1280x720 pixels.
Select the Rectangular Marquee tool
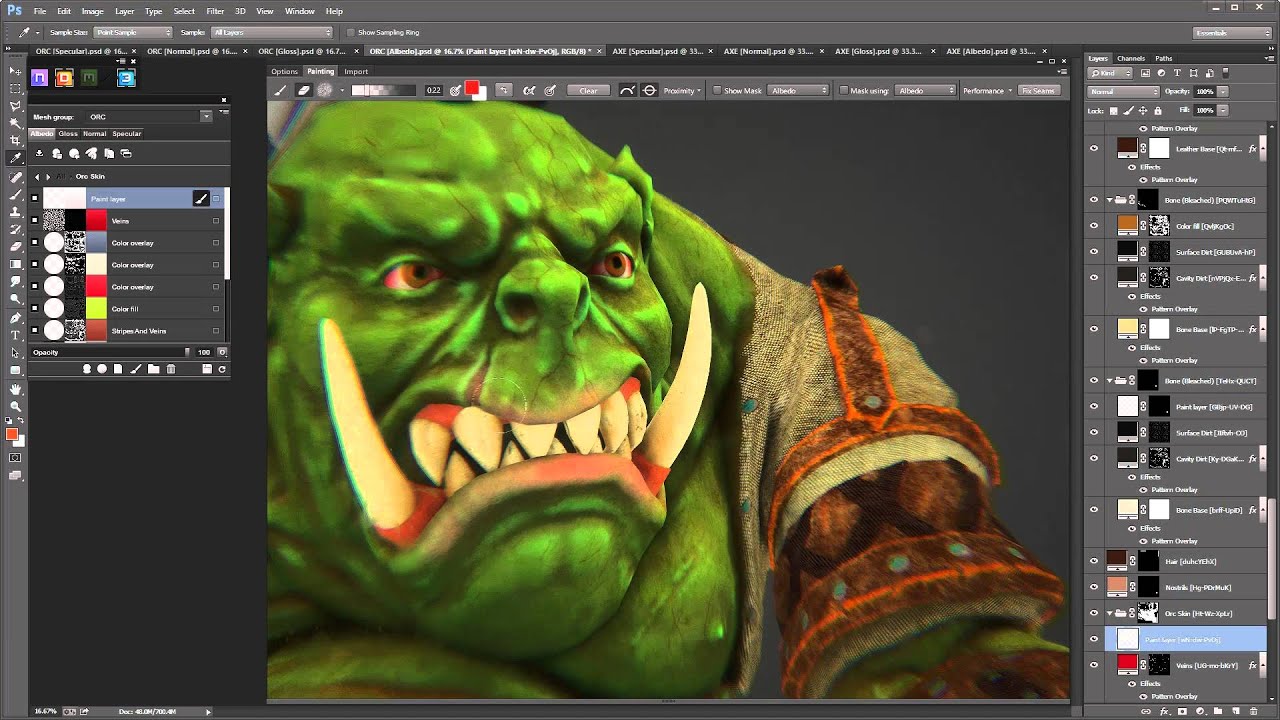[x=16, y=88]
